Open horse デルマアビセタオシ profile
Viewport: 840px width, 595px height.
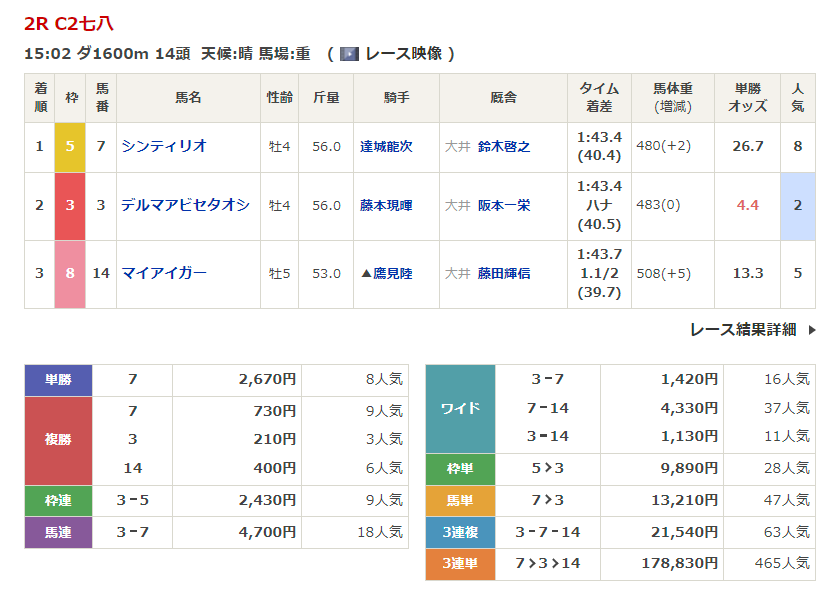[185, 205]
